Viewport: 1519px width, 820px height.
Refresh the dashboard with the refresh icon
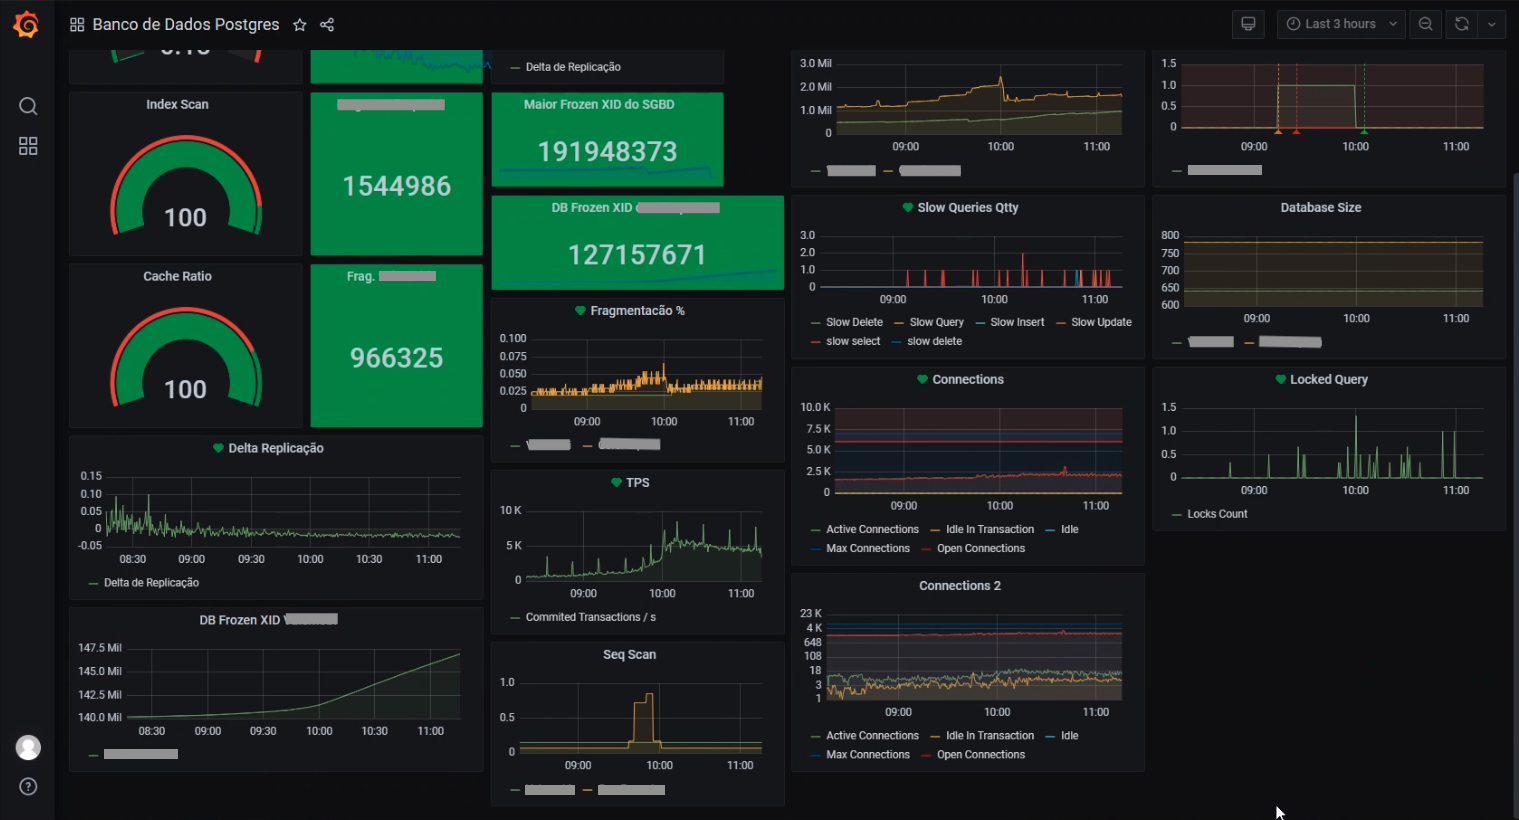[1461, 23]
